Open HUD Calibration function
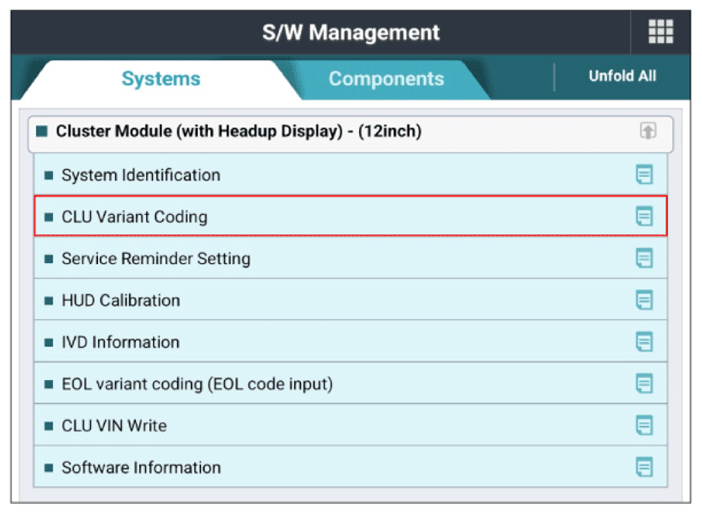Viewport: 702px width, 514px height. pyautogui.click(x=351, y=300)
